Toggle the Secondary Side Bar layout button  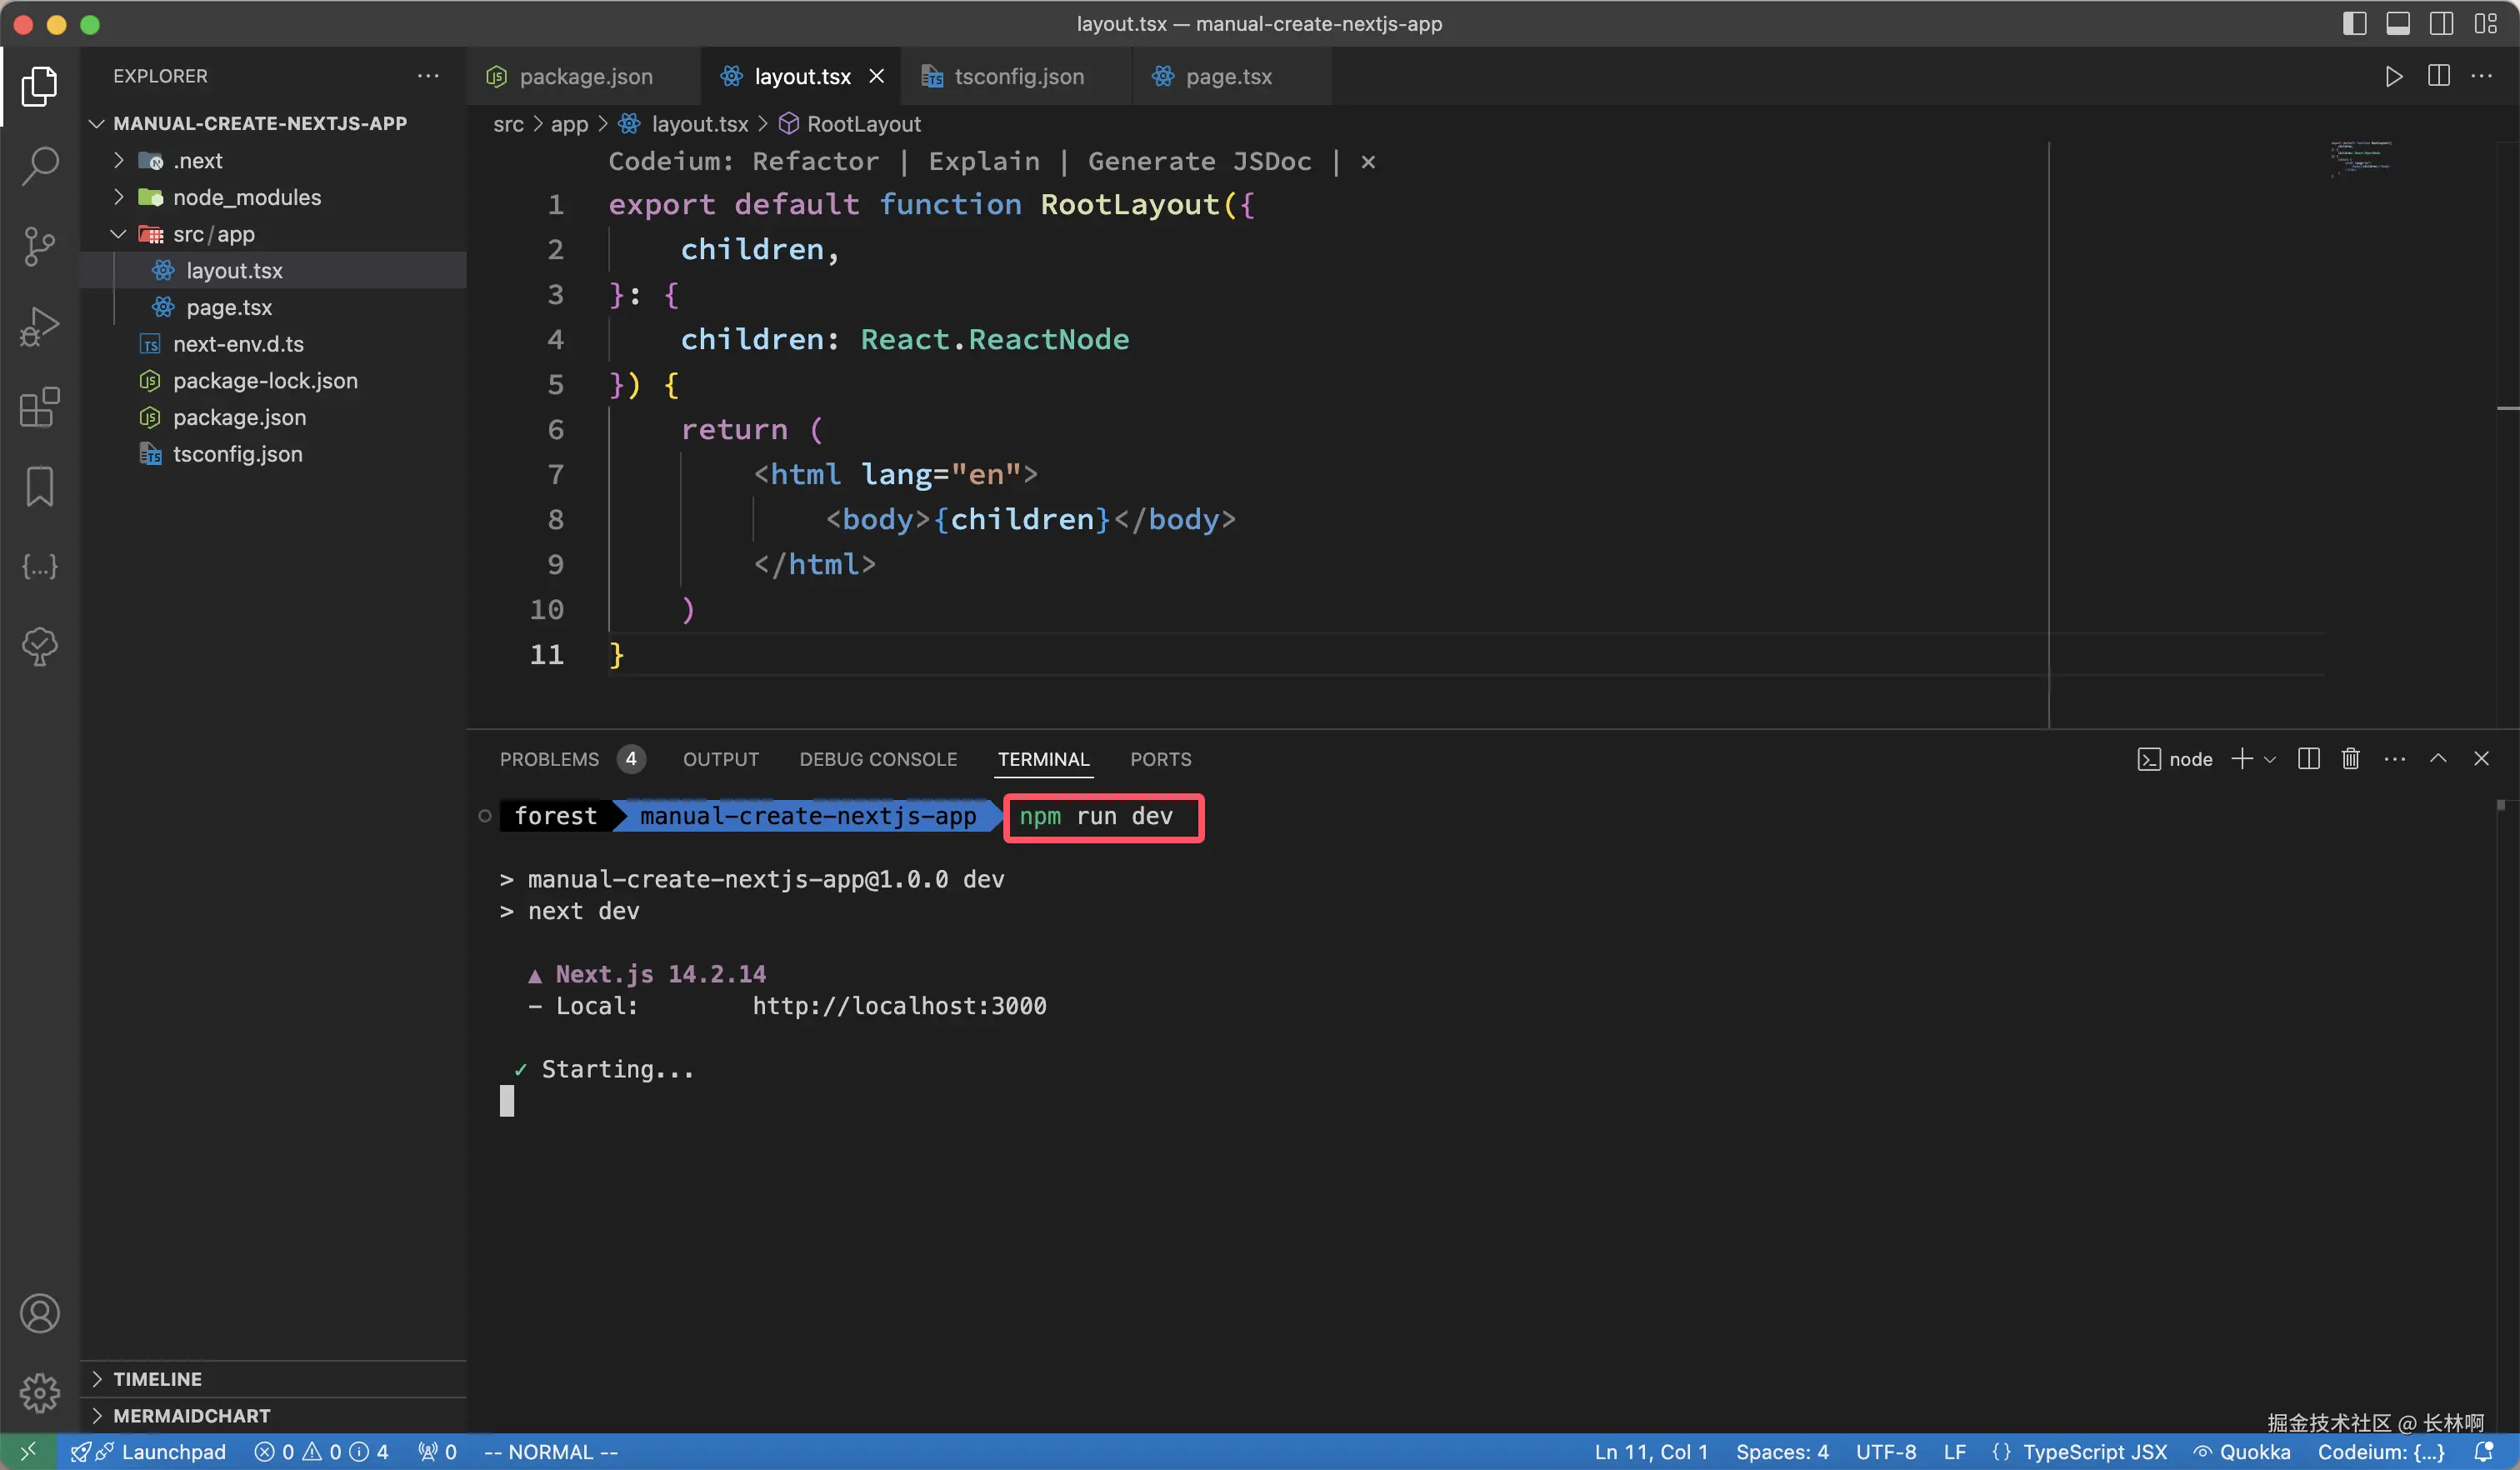pyautogui.click(x=2441, y=24)
